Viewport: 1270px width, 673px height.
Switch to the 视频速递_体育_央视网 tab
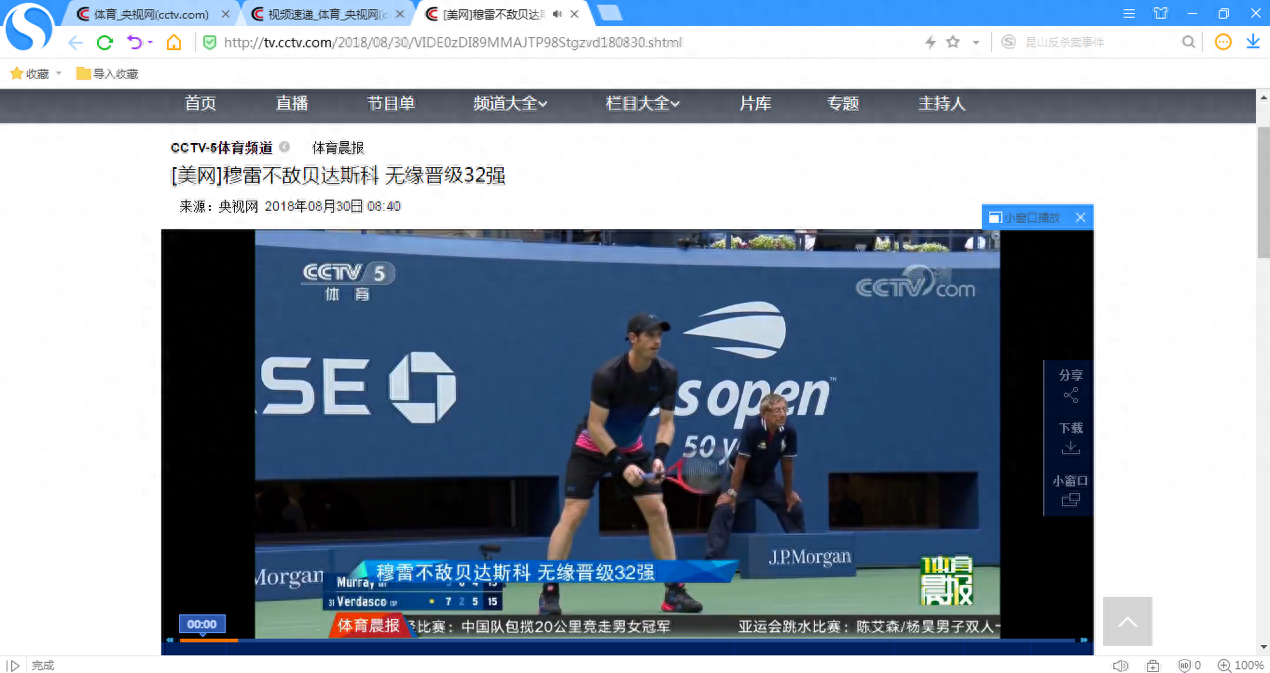pos(327,14)
